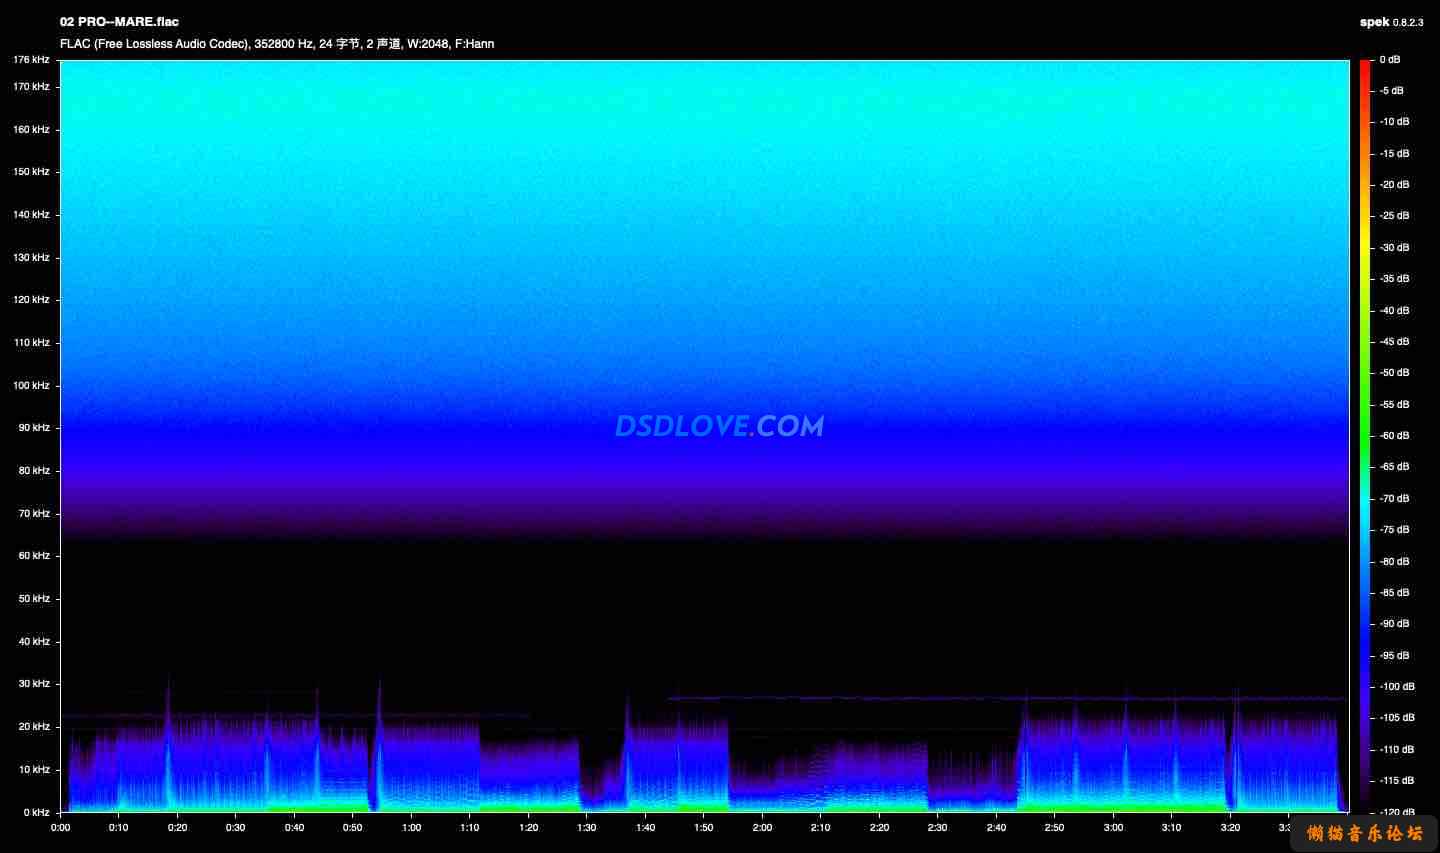The image size is (1440, 853).
Task: Click the '3:10' time axis label
Action: (x=1171, y=828)
